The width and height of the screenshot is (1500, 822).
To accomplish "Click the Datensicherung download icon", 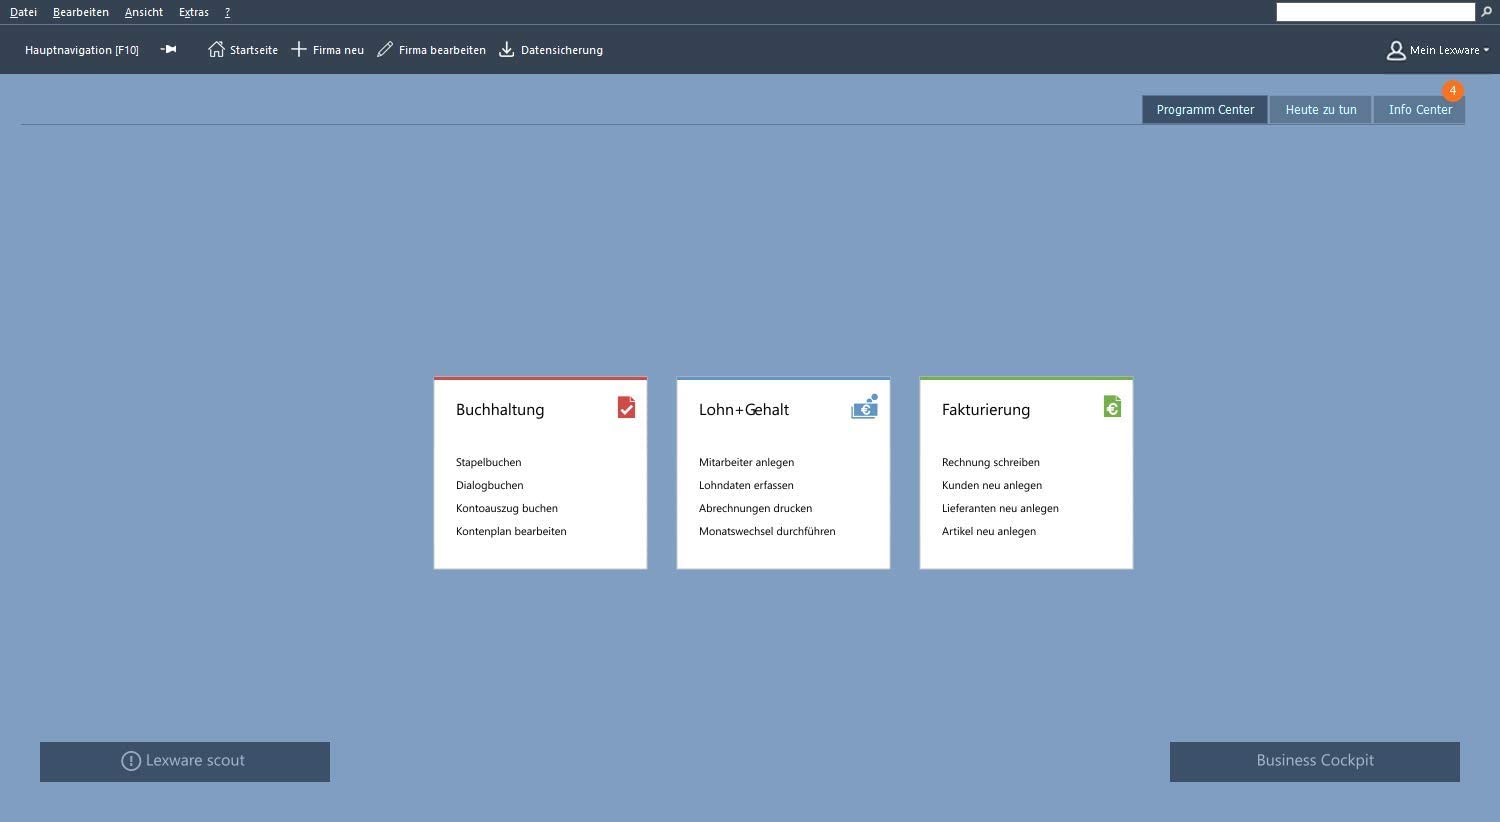I will pos(507,49).
